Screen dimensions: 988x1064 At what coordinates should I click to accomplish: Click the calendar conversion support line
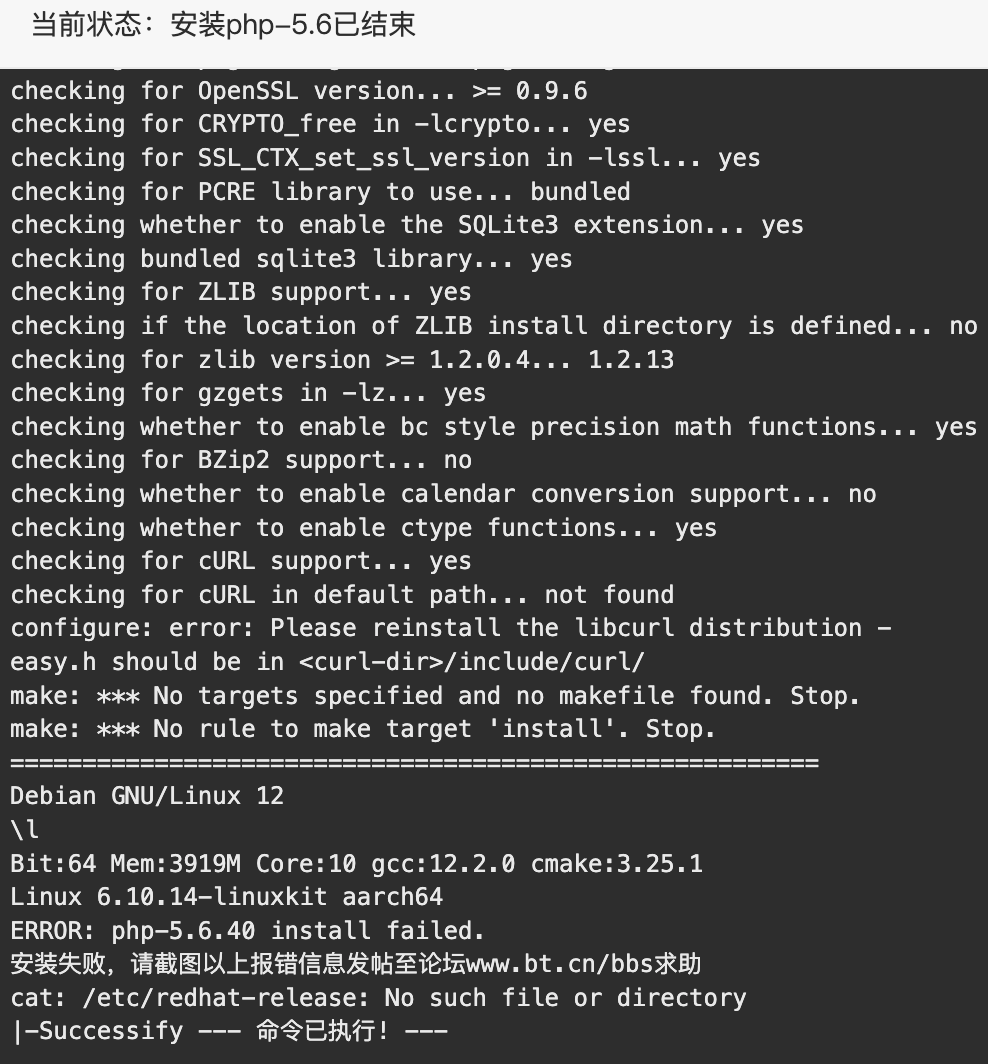coord(444,493)
